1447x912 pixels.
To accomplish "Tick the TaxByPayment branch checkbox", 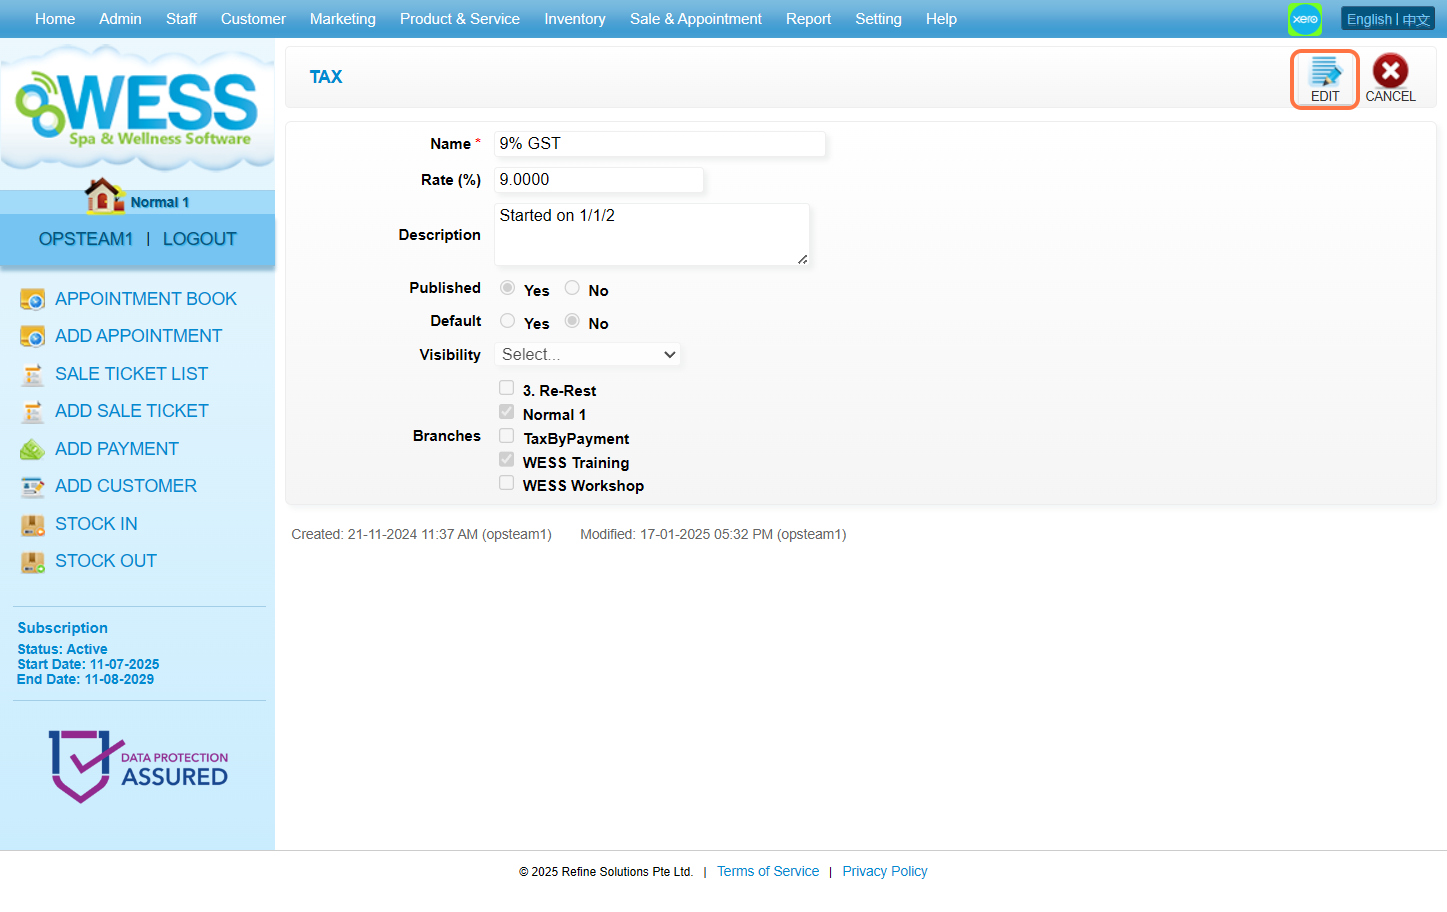I will tap(507, 436).
